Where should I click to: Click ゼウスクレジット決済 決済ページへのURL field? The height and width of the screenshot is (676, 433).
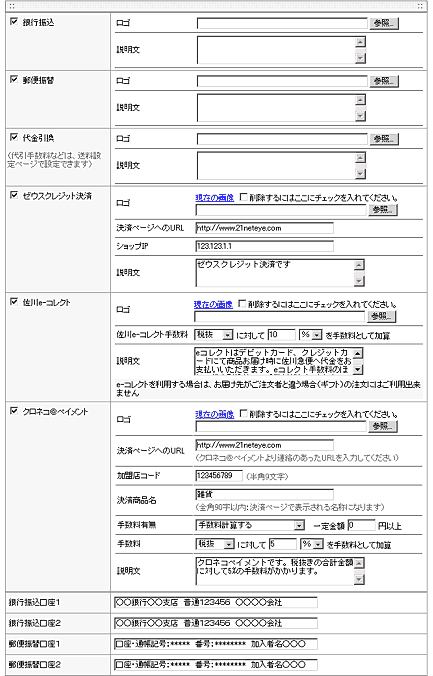[265, 228]
